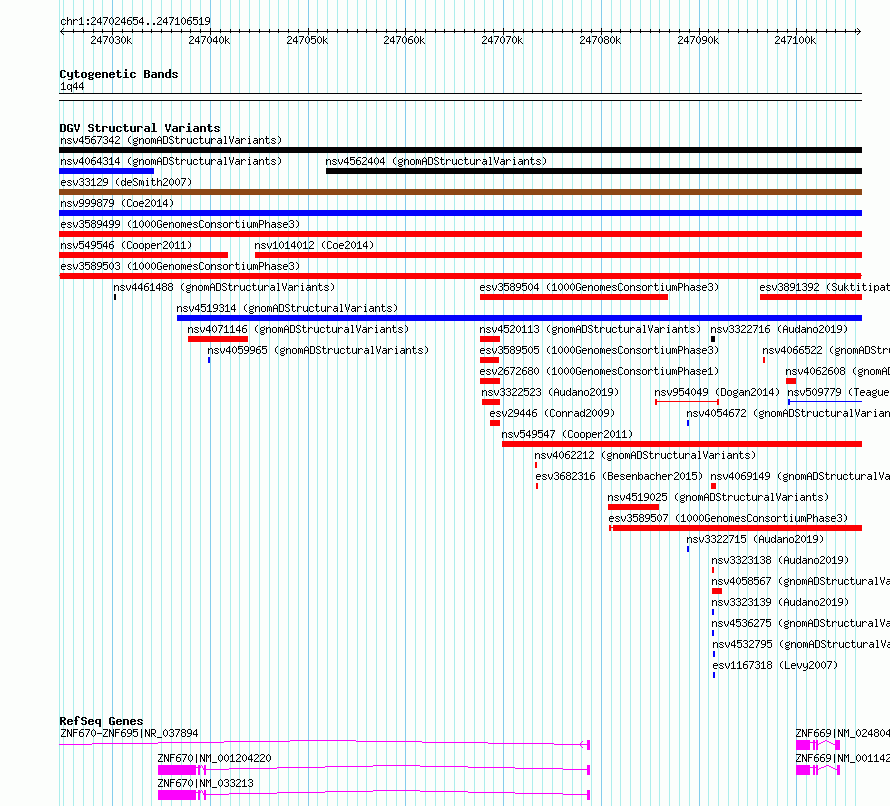Click the DGV Structural Variants track title
Screen dimensions: 890x806
(140, 128)
